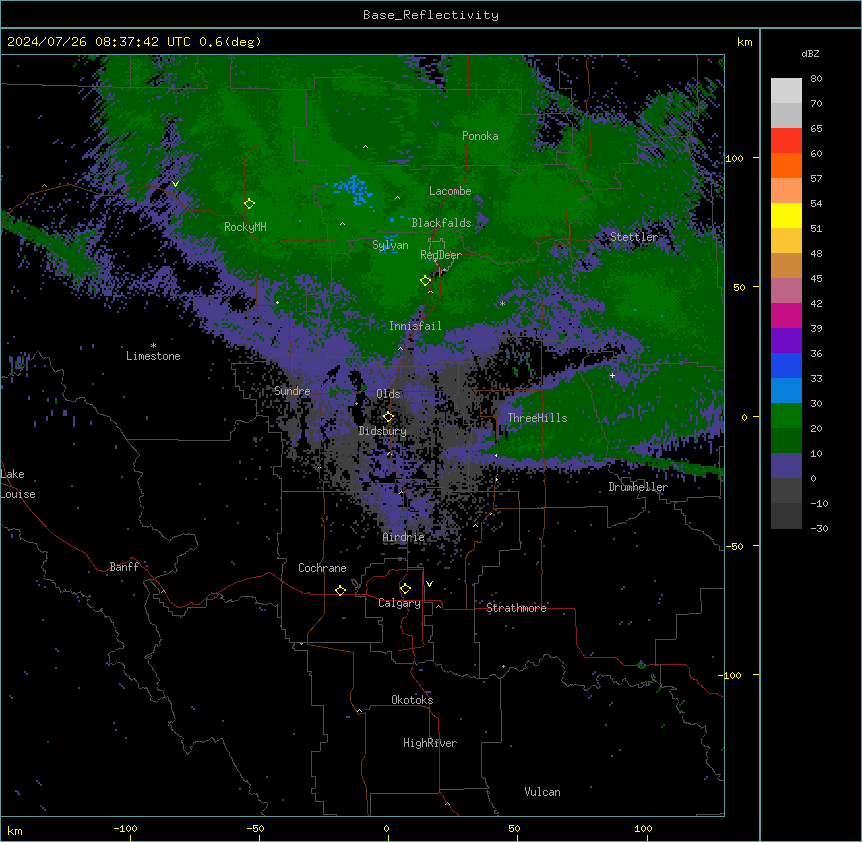Select the Lacombe city label
Screen dimensions: 862x842
point(450,191)
